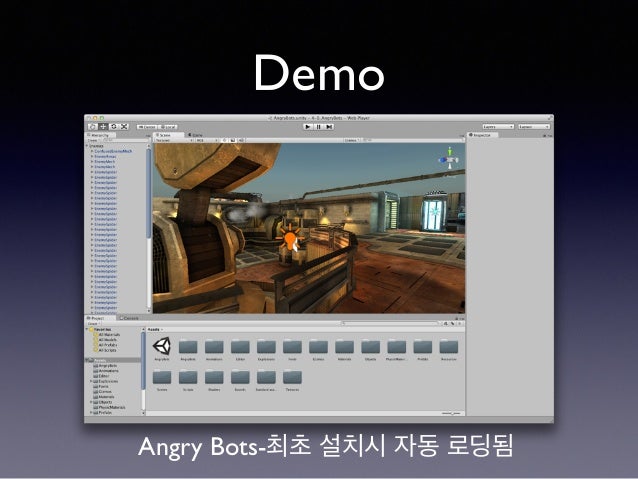Select the Inspector tab

point(481,135)
